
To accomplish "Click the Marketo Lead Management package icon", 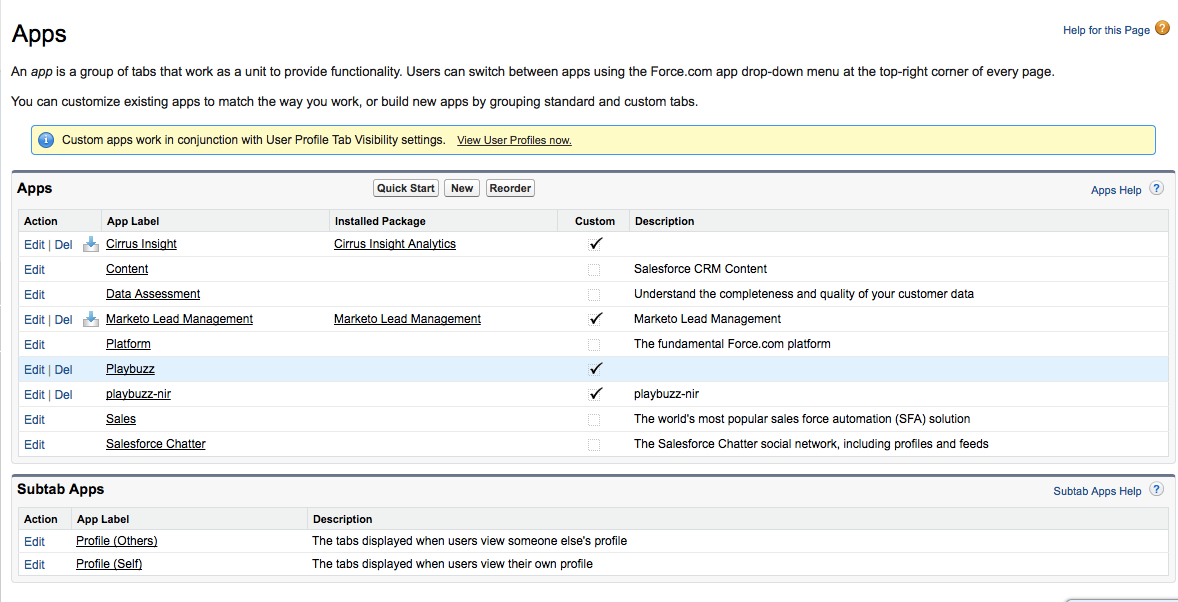I will (x=90, y=319).
